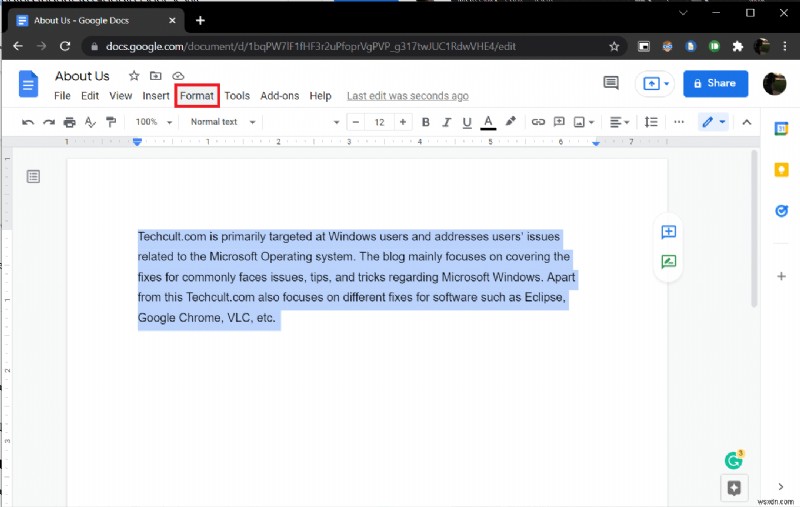Open the Normal text style dropdown
The width and height of the screenshot is (800, 507).
(222, 122)
